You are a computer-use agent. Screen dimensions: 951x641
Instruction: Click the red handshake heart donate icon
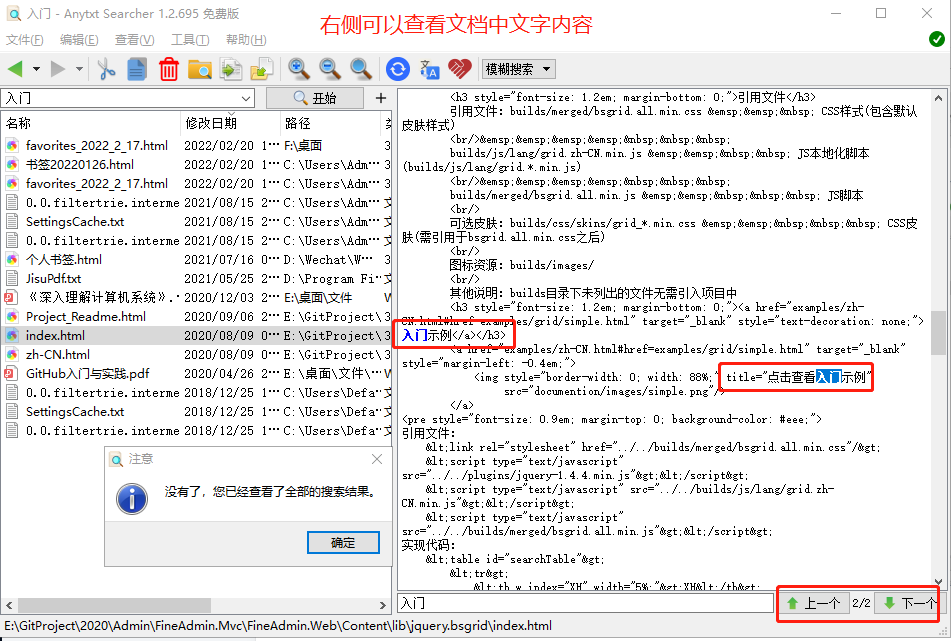point(460,69)
